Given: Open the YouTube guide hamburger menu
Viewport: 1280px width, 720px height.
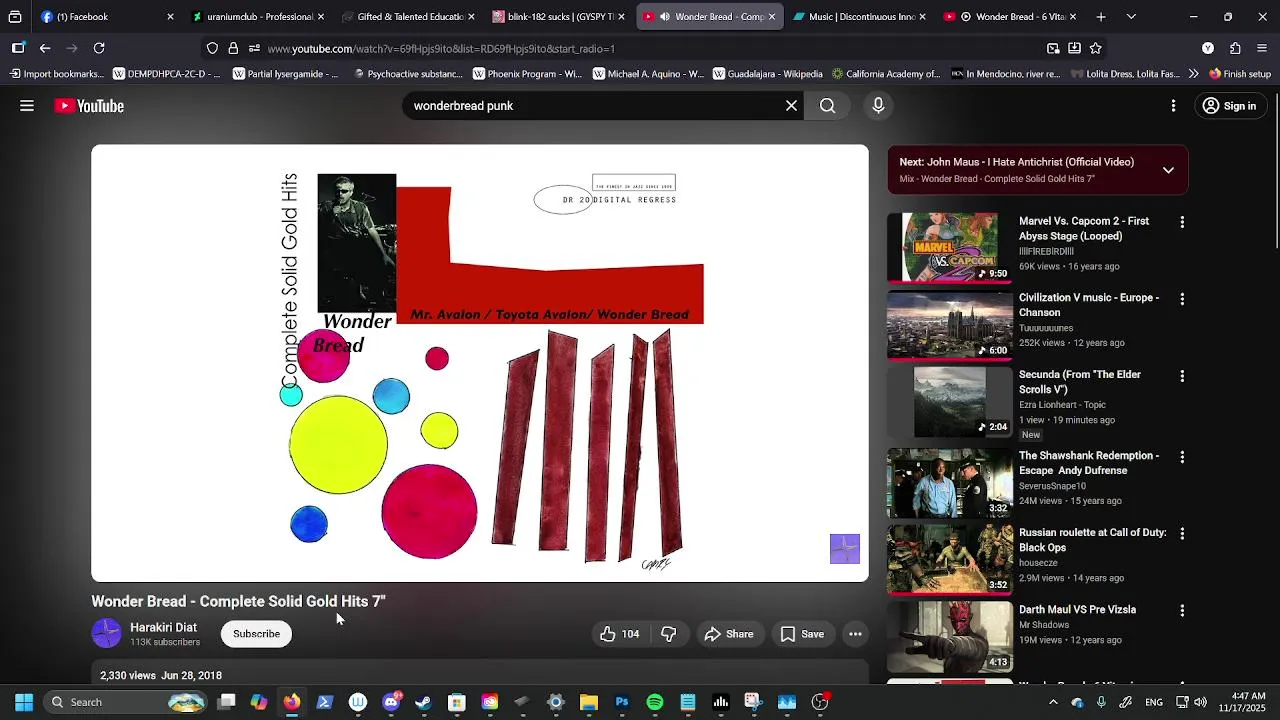Looking at the screenshot, I should 27,106.
